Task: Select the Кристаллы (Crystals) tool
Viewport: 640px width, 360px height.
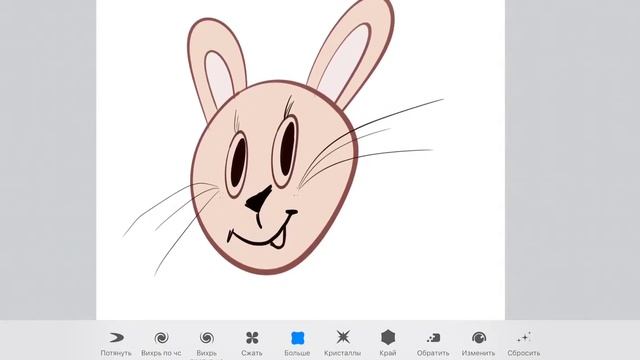Action: [342, 344]
